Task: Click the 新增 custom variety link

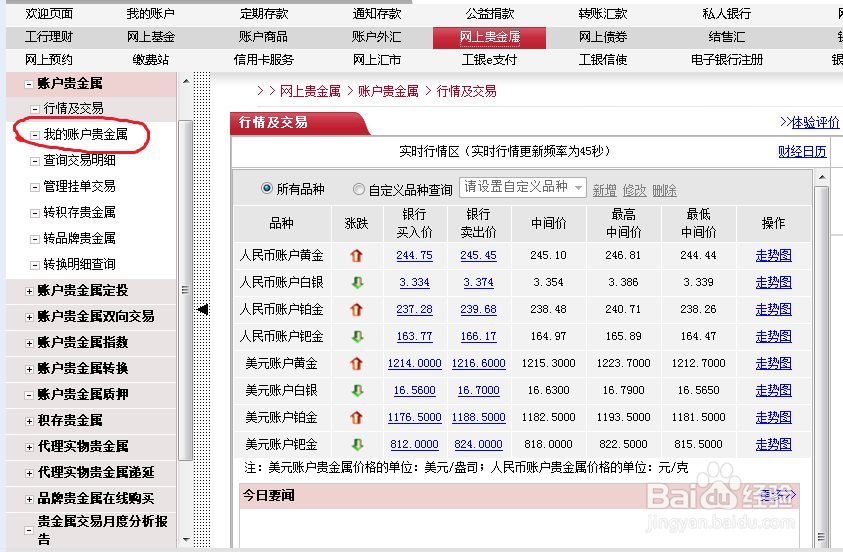Action: click(604, 190)
